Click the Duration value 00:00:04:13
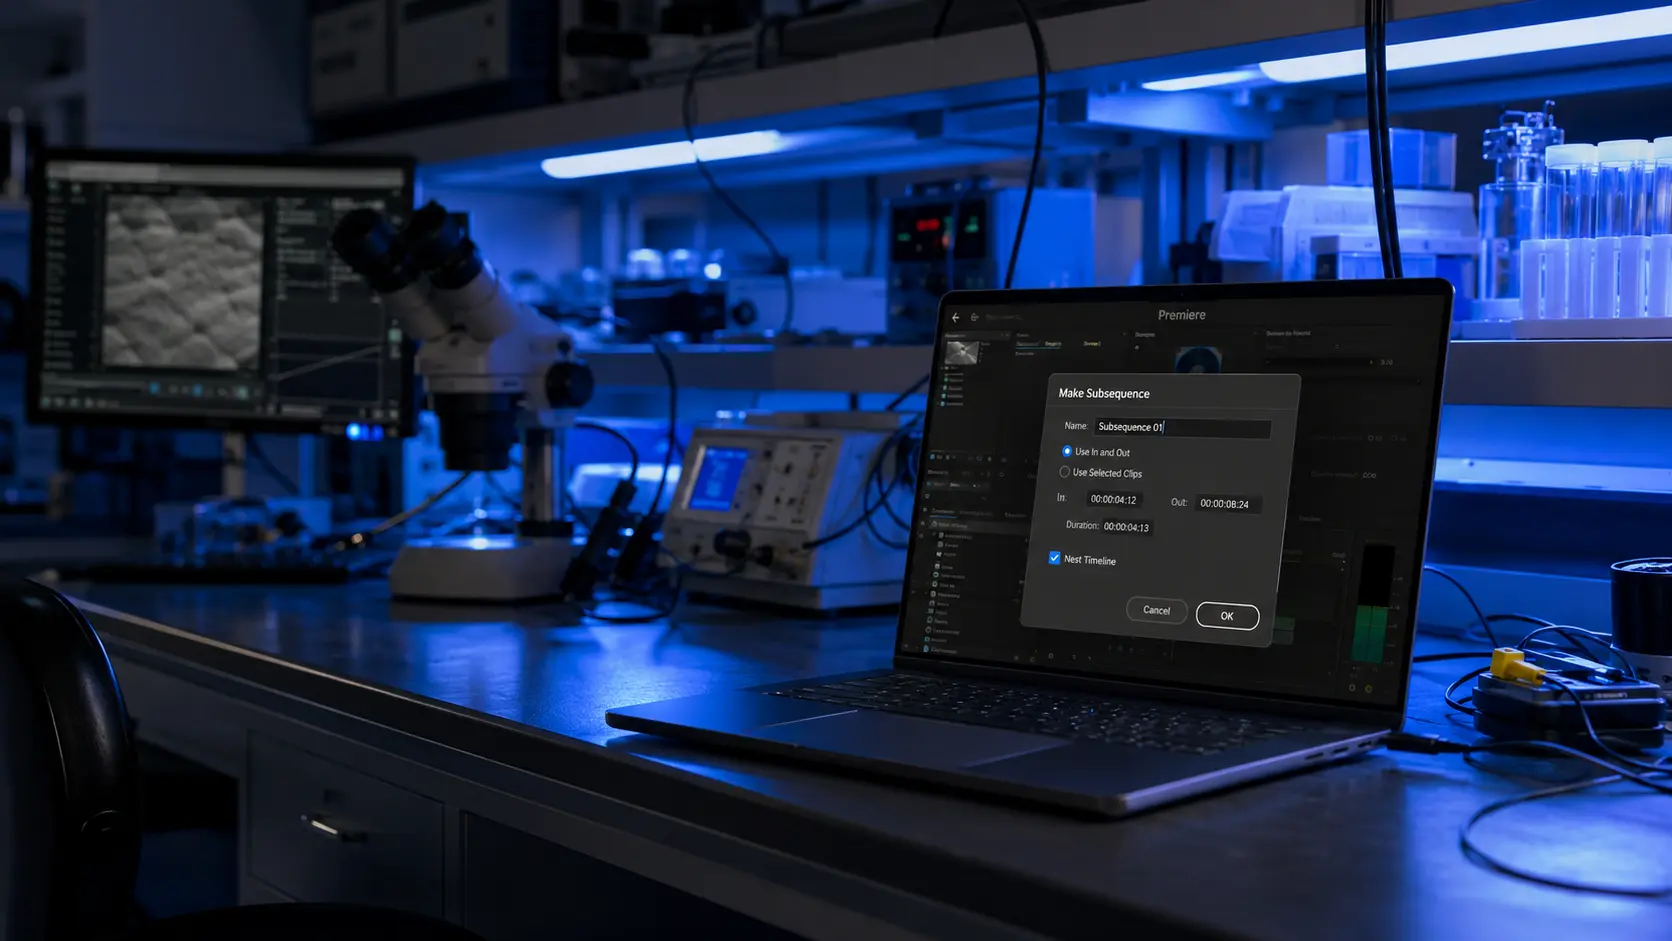 click(1126, 527)
